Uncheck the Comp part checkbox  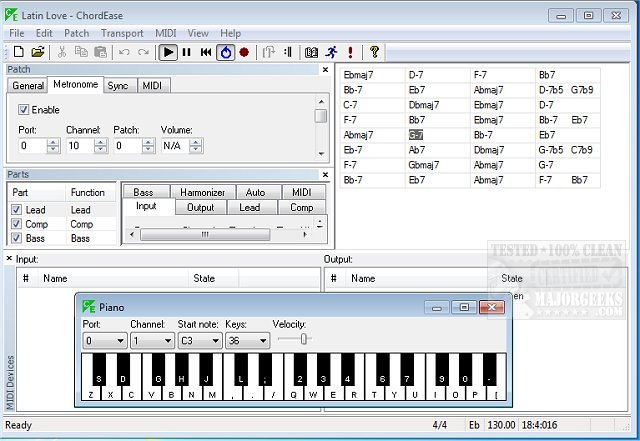(16, 224)
